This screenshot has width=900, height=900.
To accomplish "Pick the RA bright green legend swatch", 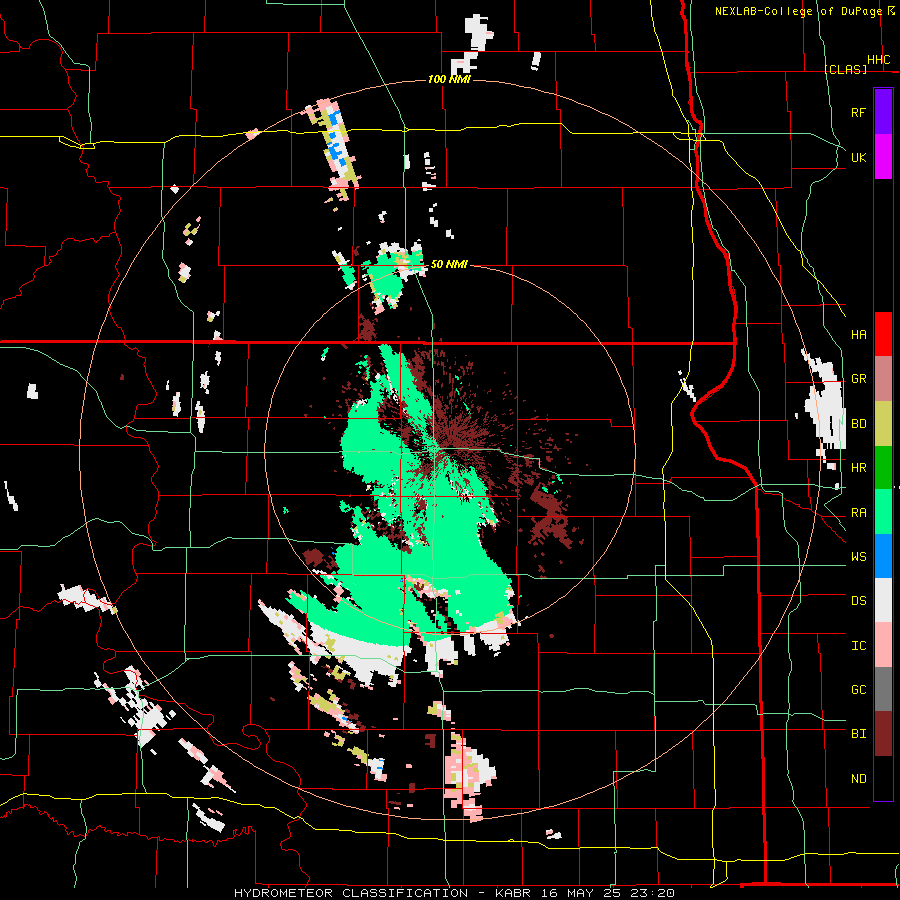I will pos(883,512).
